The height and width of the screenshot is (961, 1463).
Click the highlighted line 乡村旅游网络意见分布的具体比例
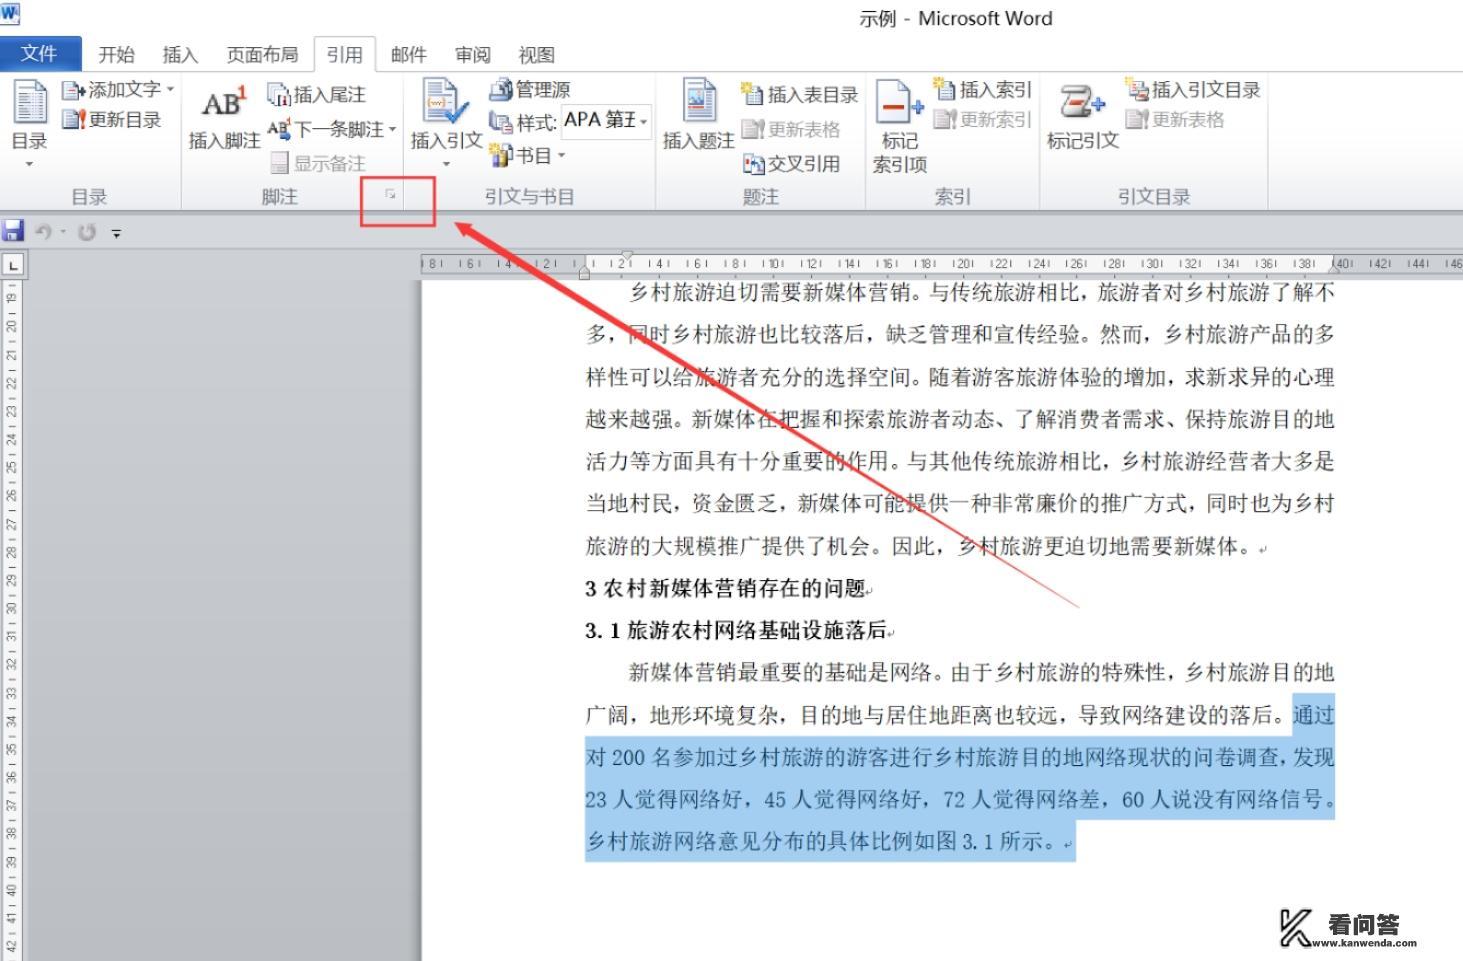click(x=822, y=841)
